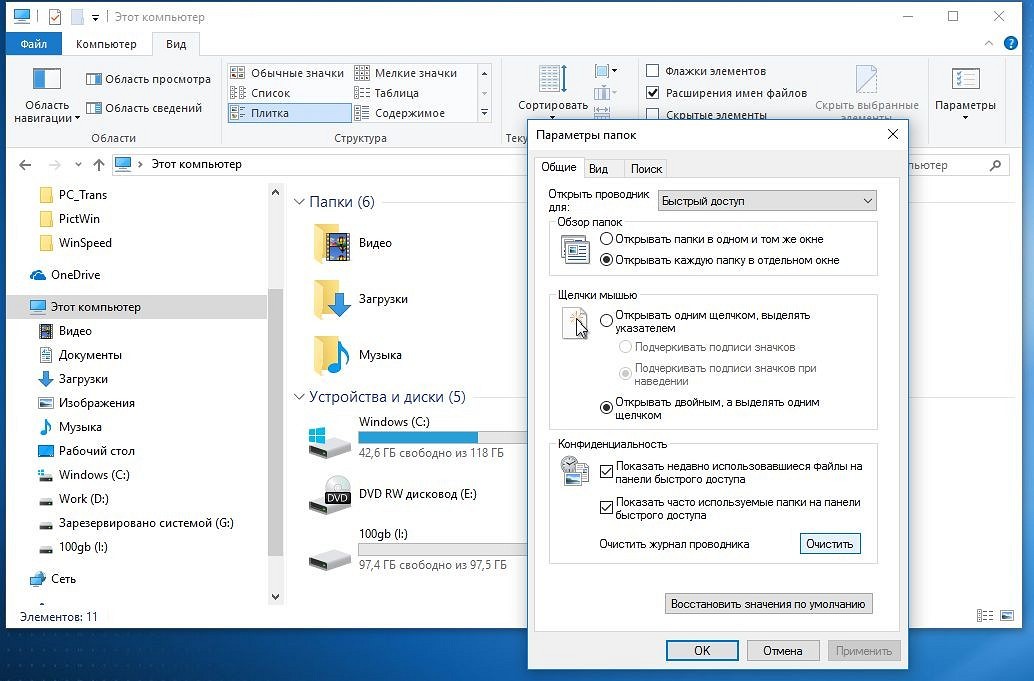Click Восстановить значения по умолчанию button

pyautogui.click(x=768, y=604)
